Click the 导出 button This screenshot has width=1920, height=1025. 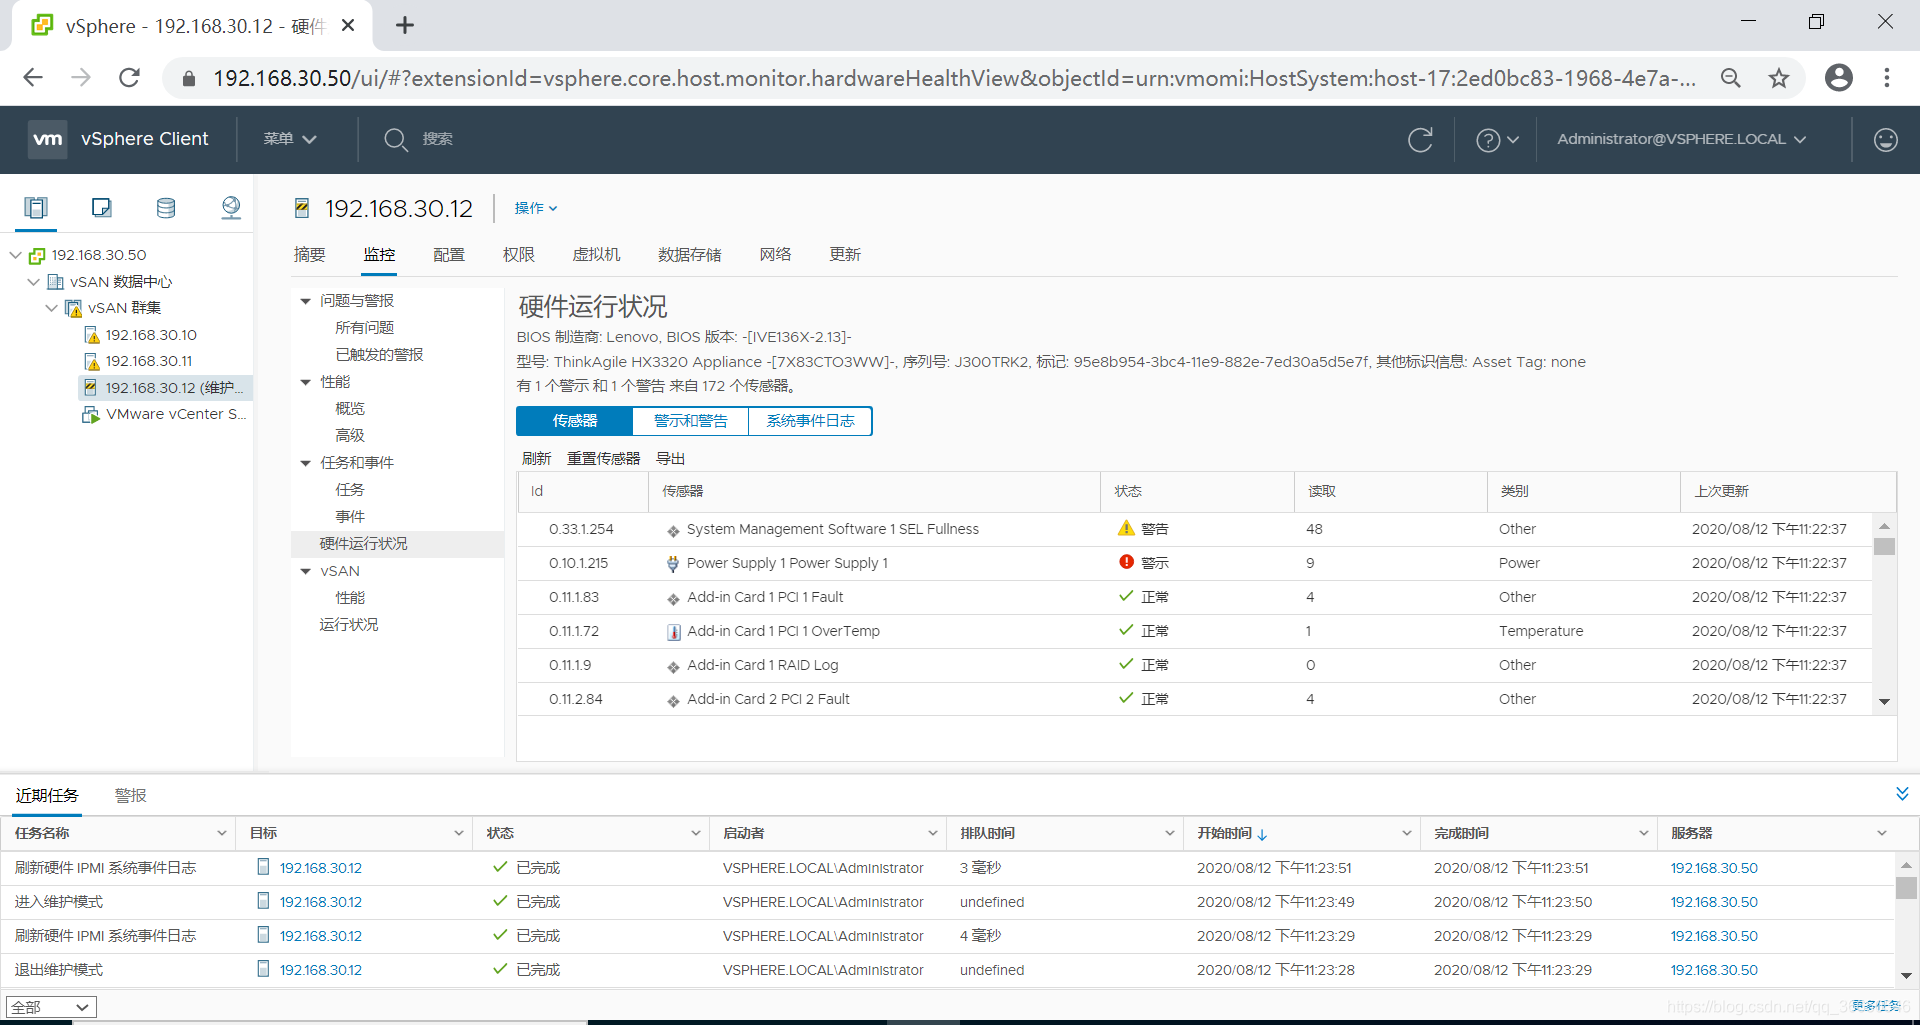[x=671, y=458]
